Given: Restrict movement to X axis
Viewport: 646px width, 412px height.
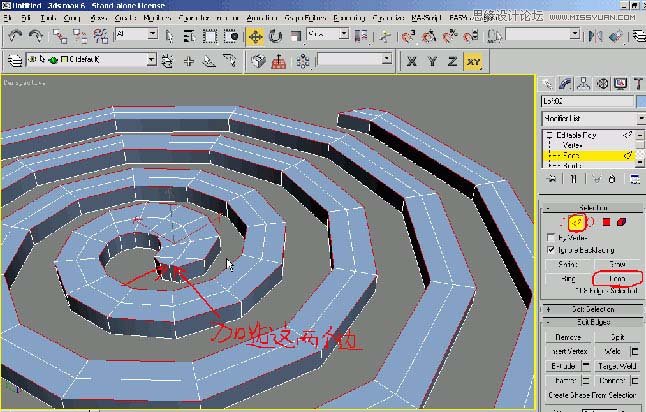Looking at the screenshot, I should point(411,61).
